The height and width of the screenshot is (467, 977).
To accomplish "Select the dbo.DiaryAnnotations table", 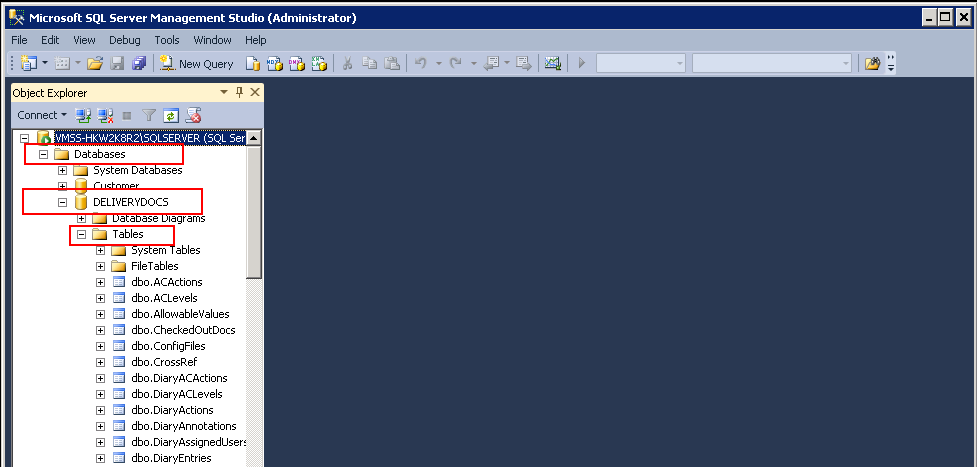I will (x=184, y=426).
